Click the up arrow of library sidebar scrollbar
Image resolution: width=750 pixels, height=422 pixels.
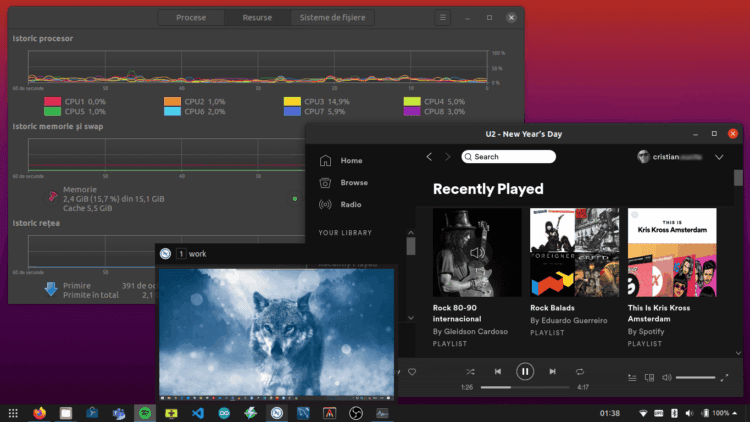click(410, 233)
